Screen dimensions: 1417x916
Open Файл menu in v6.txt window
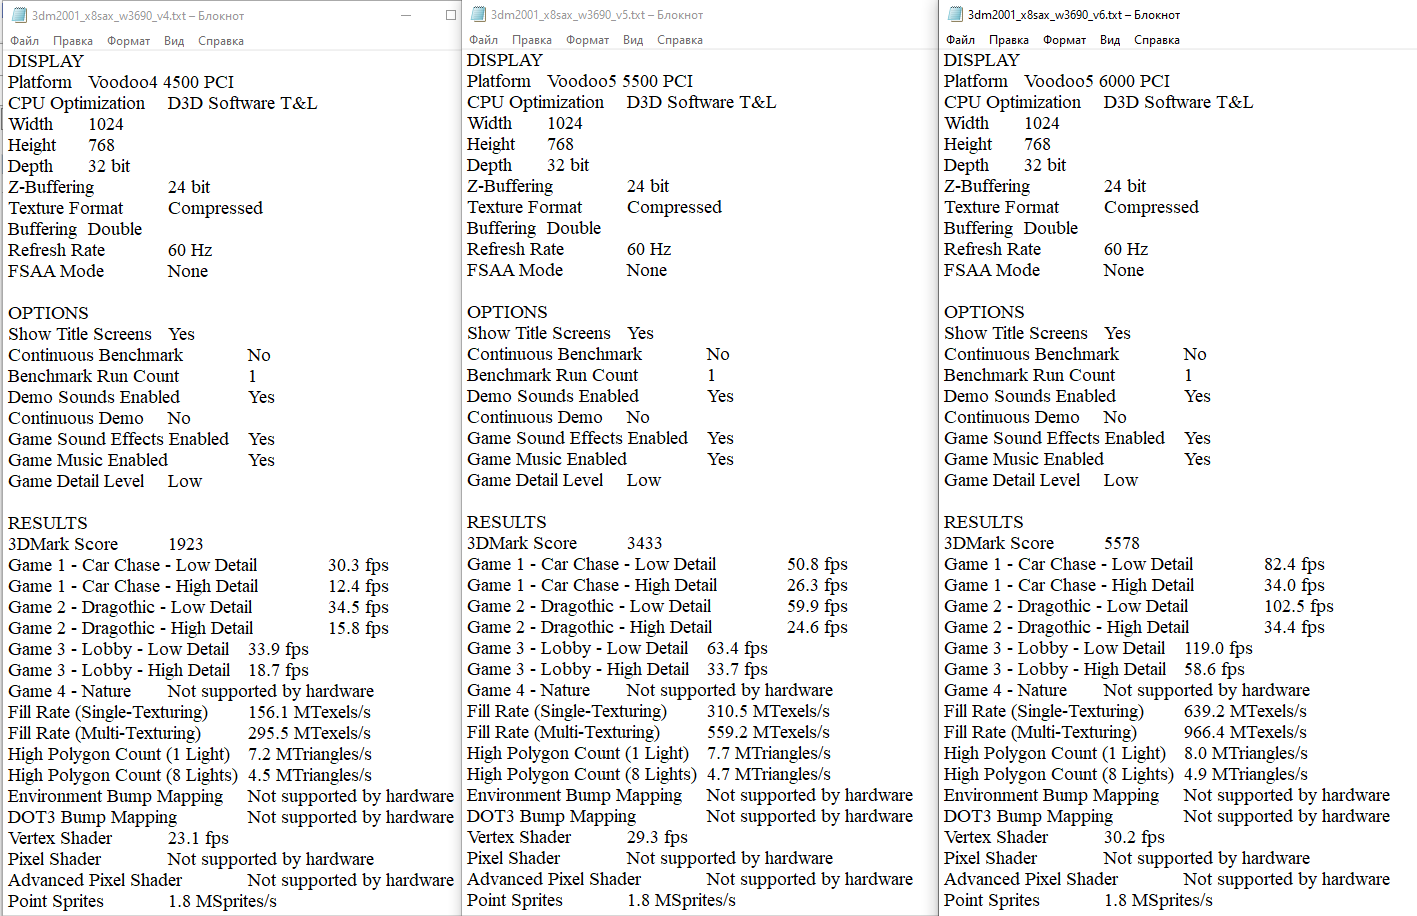(961, 40)
